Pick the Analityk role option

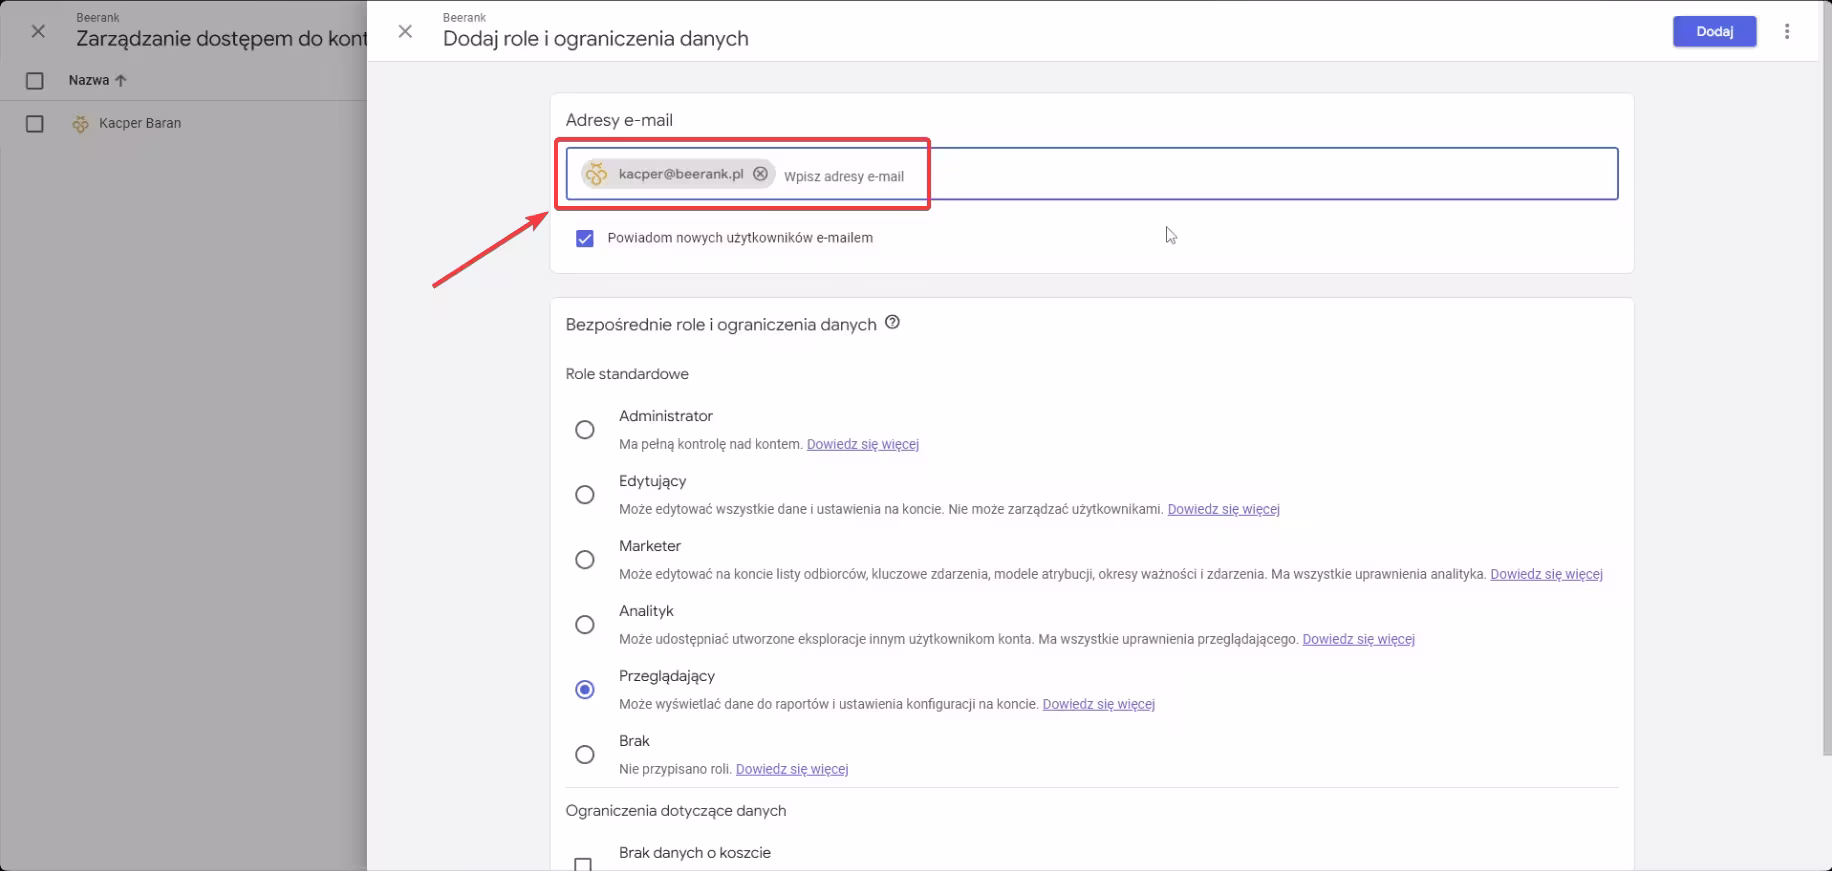(x=585, y=625)
